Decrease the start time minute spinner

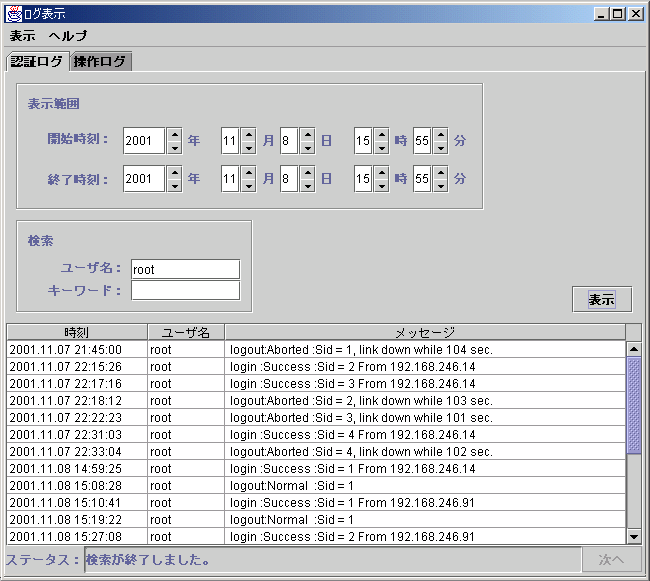point(441,148)
